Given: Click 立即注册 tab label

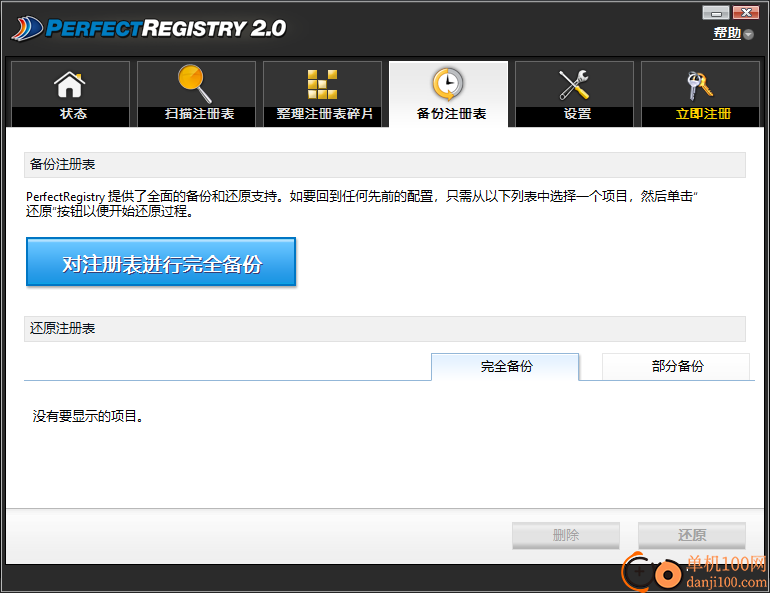Looking at the screenshot, I should point(703,114).
